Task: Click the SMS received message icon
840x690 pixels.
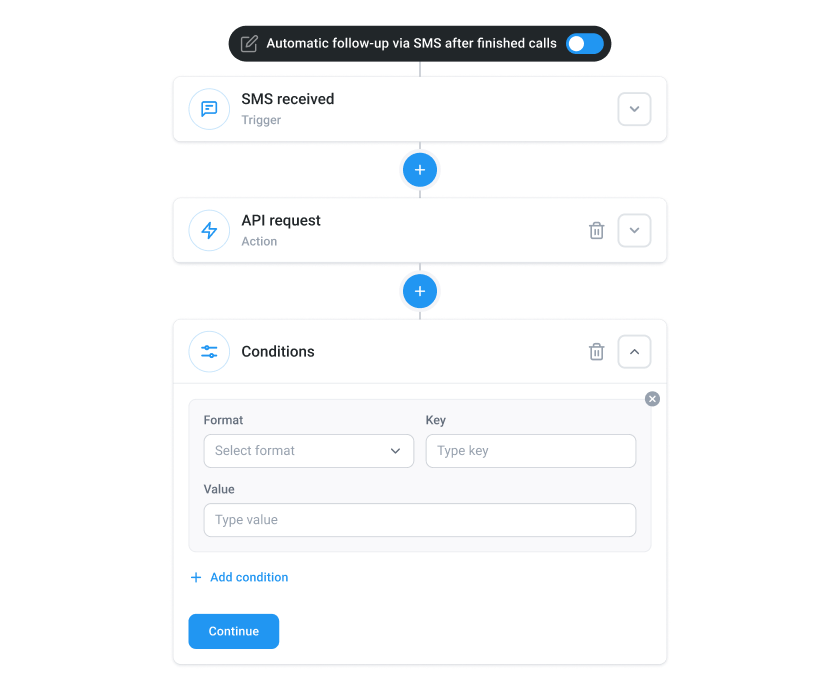Action: coord(209,109)
